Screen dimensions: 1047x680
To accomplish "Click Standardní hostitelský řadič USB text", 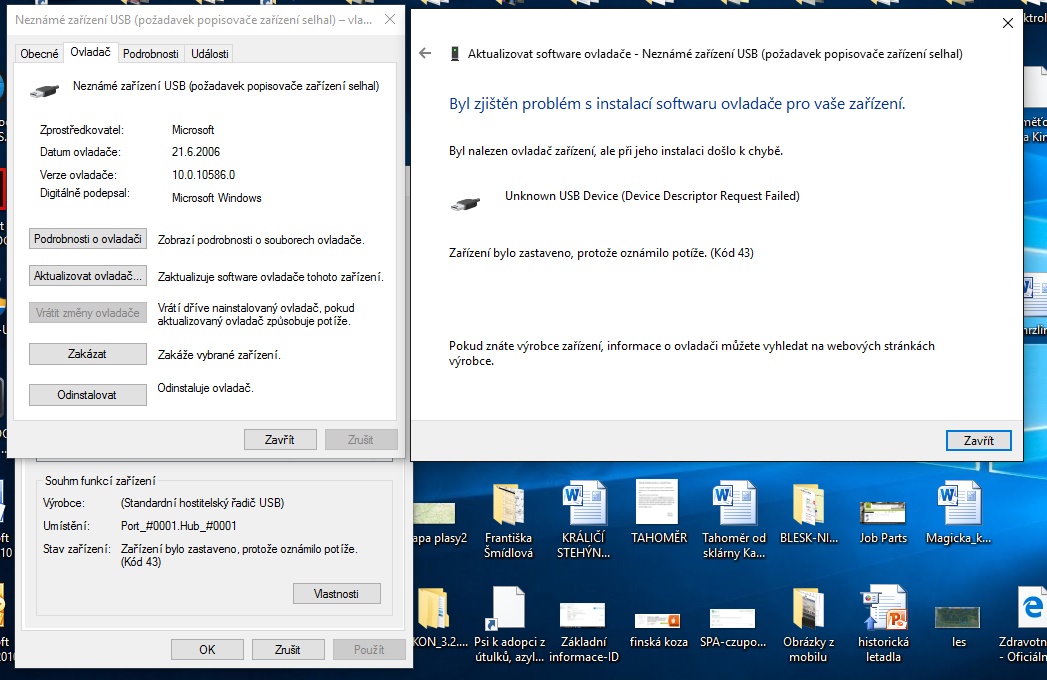I will 202,503.
